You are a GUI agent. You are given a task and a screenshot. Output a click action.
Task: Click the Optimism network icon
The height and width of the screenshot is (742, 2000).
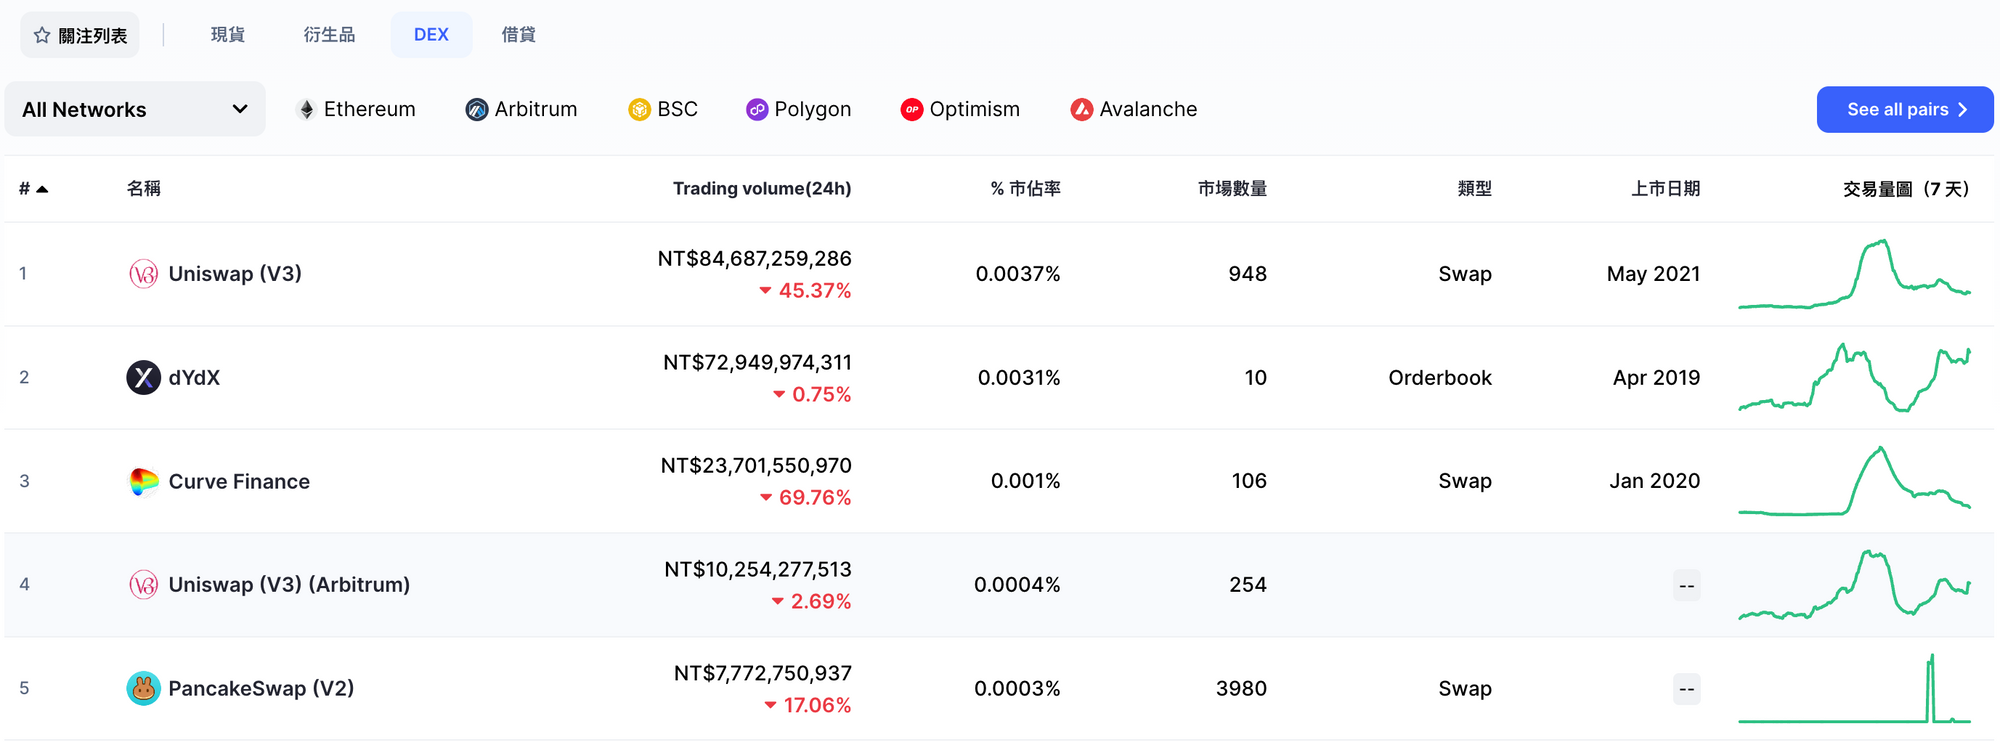tap(911, 110)
